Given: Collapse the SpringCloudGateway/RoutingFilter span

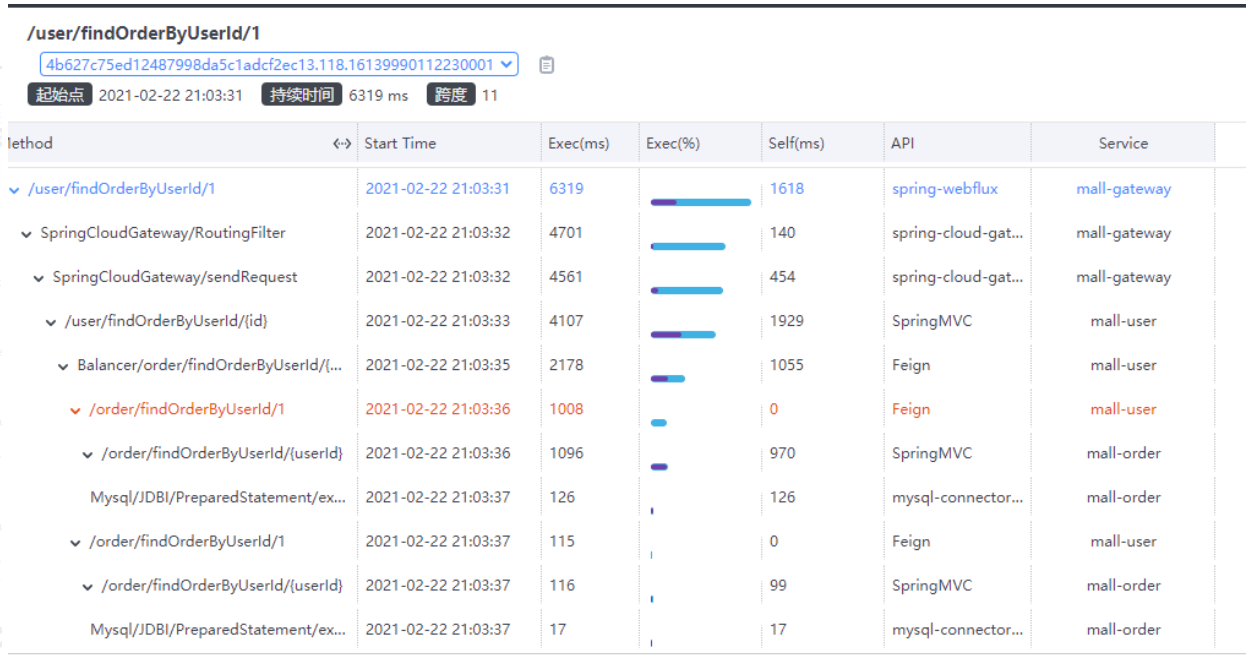Looking at the screenshot, I should [x=26, y=233].
